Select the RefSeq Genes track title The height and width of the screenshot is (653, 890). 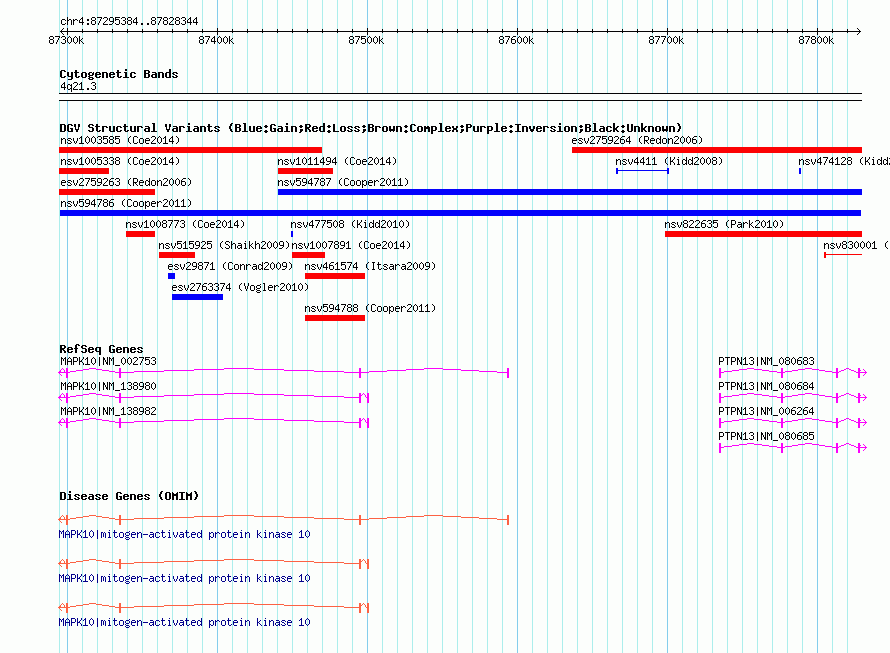pyautogui.click(x=101, y=349)
